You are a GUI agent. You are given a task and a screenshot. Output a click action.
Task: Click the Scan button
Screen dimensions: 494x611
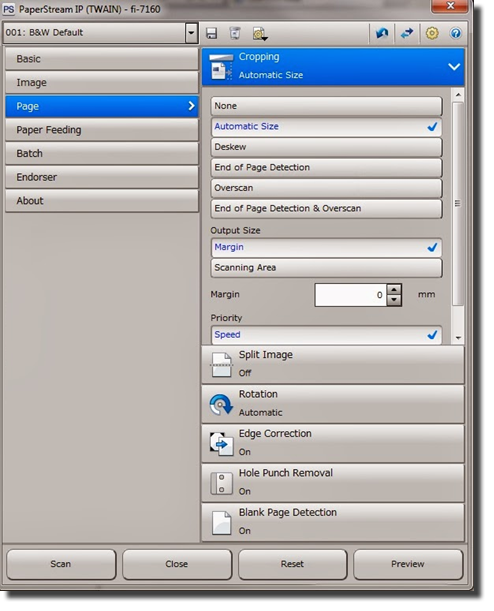[x=61, y=564]
